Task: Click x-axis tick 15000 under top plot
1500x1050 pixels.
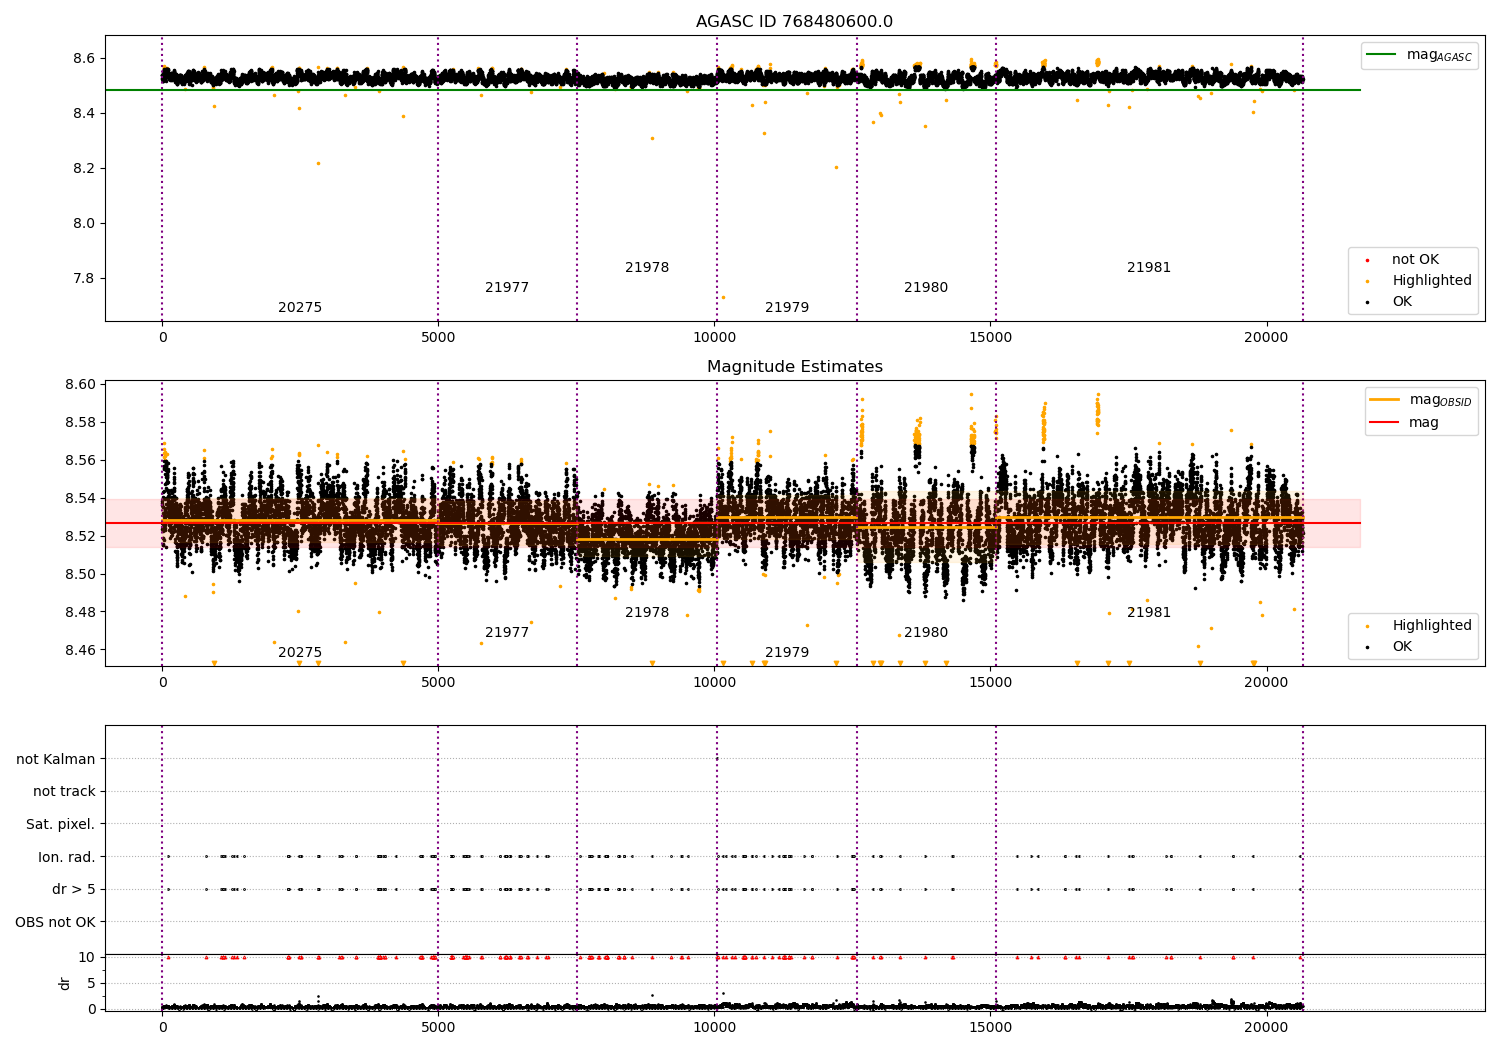Action: [991, 338]
